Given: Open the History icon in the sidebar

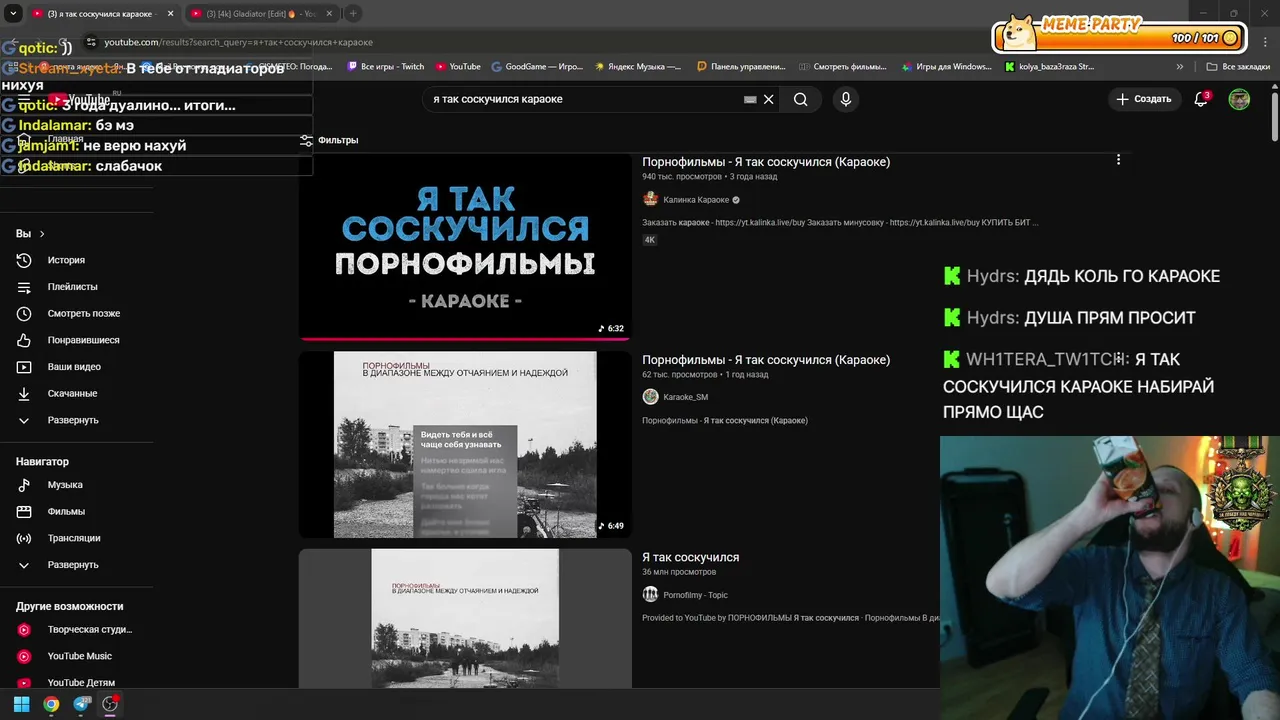Looking at the screenshot, I should (24, 260).
